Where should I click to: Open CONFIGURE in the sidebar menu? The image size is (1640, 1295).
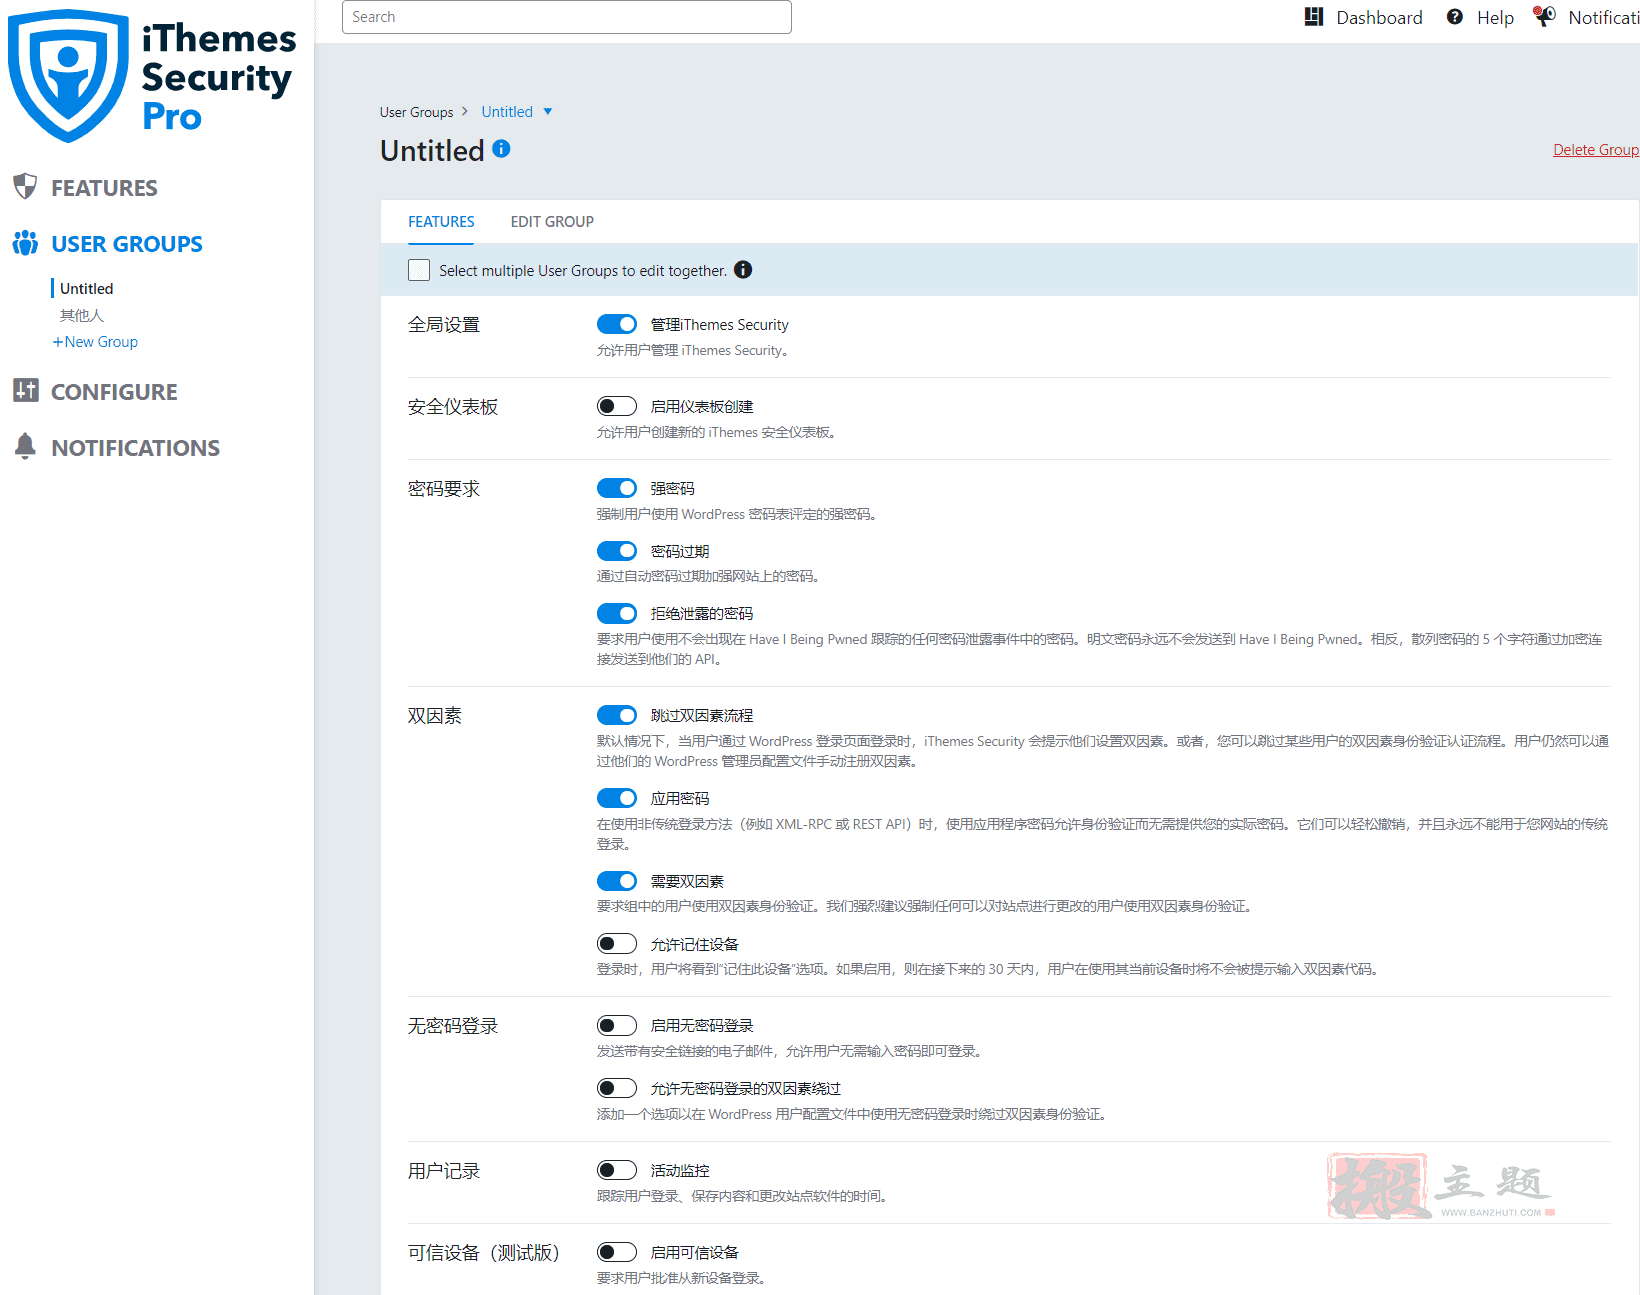click(x=114, y=392)
